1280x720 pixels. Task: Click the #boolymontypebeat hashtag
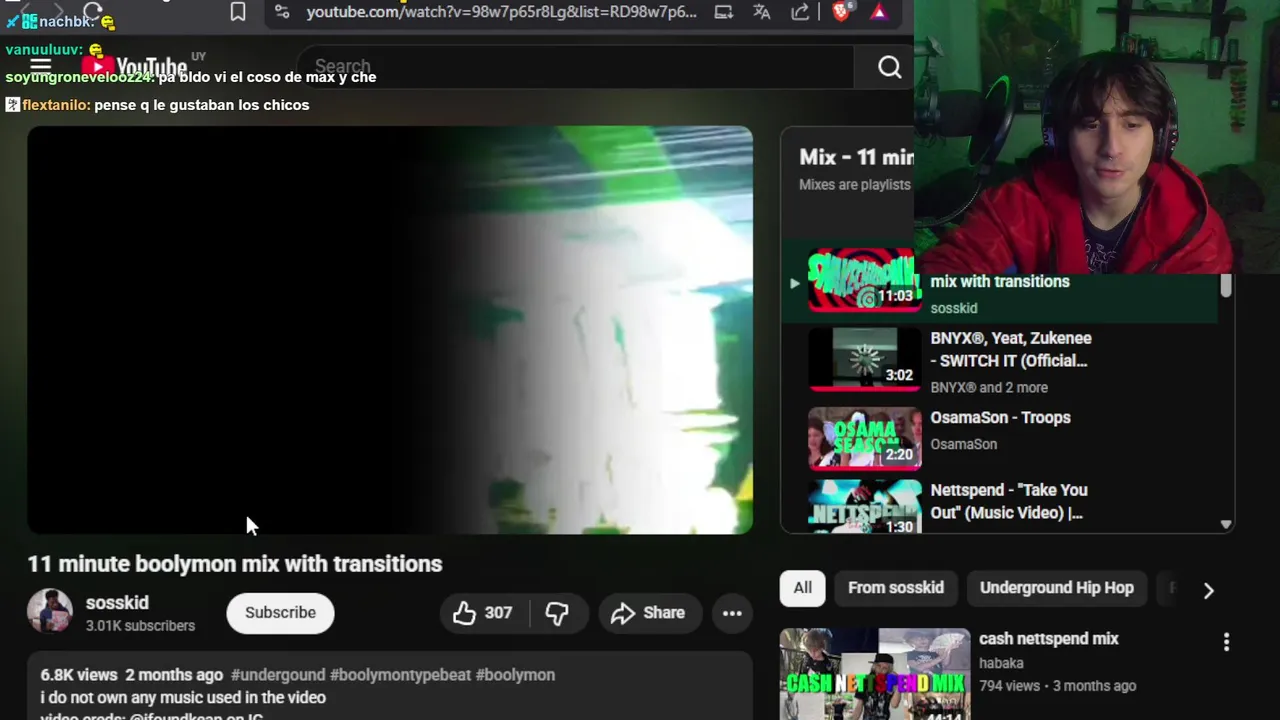tap(400, 675)
